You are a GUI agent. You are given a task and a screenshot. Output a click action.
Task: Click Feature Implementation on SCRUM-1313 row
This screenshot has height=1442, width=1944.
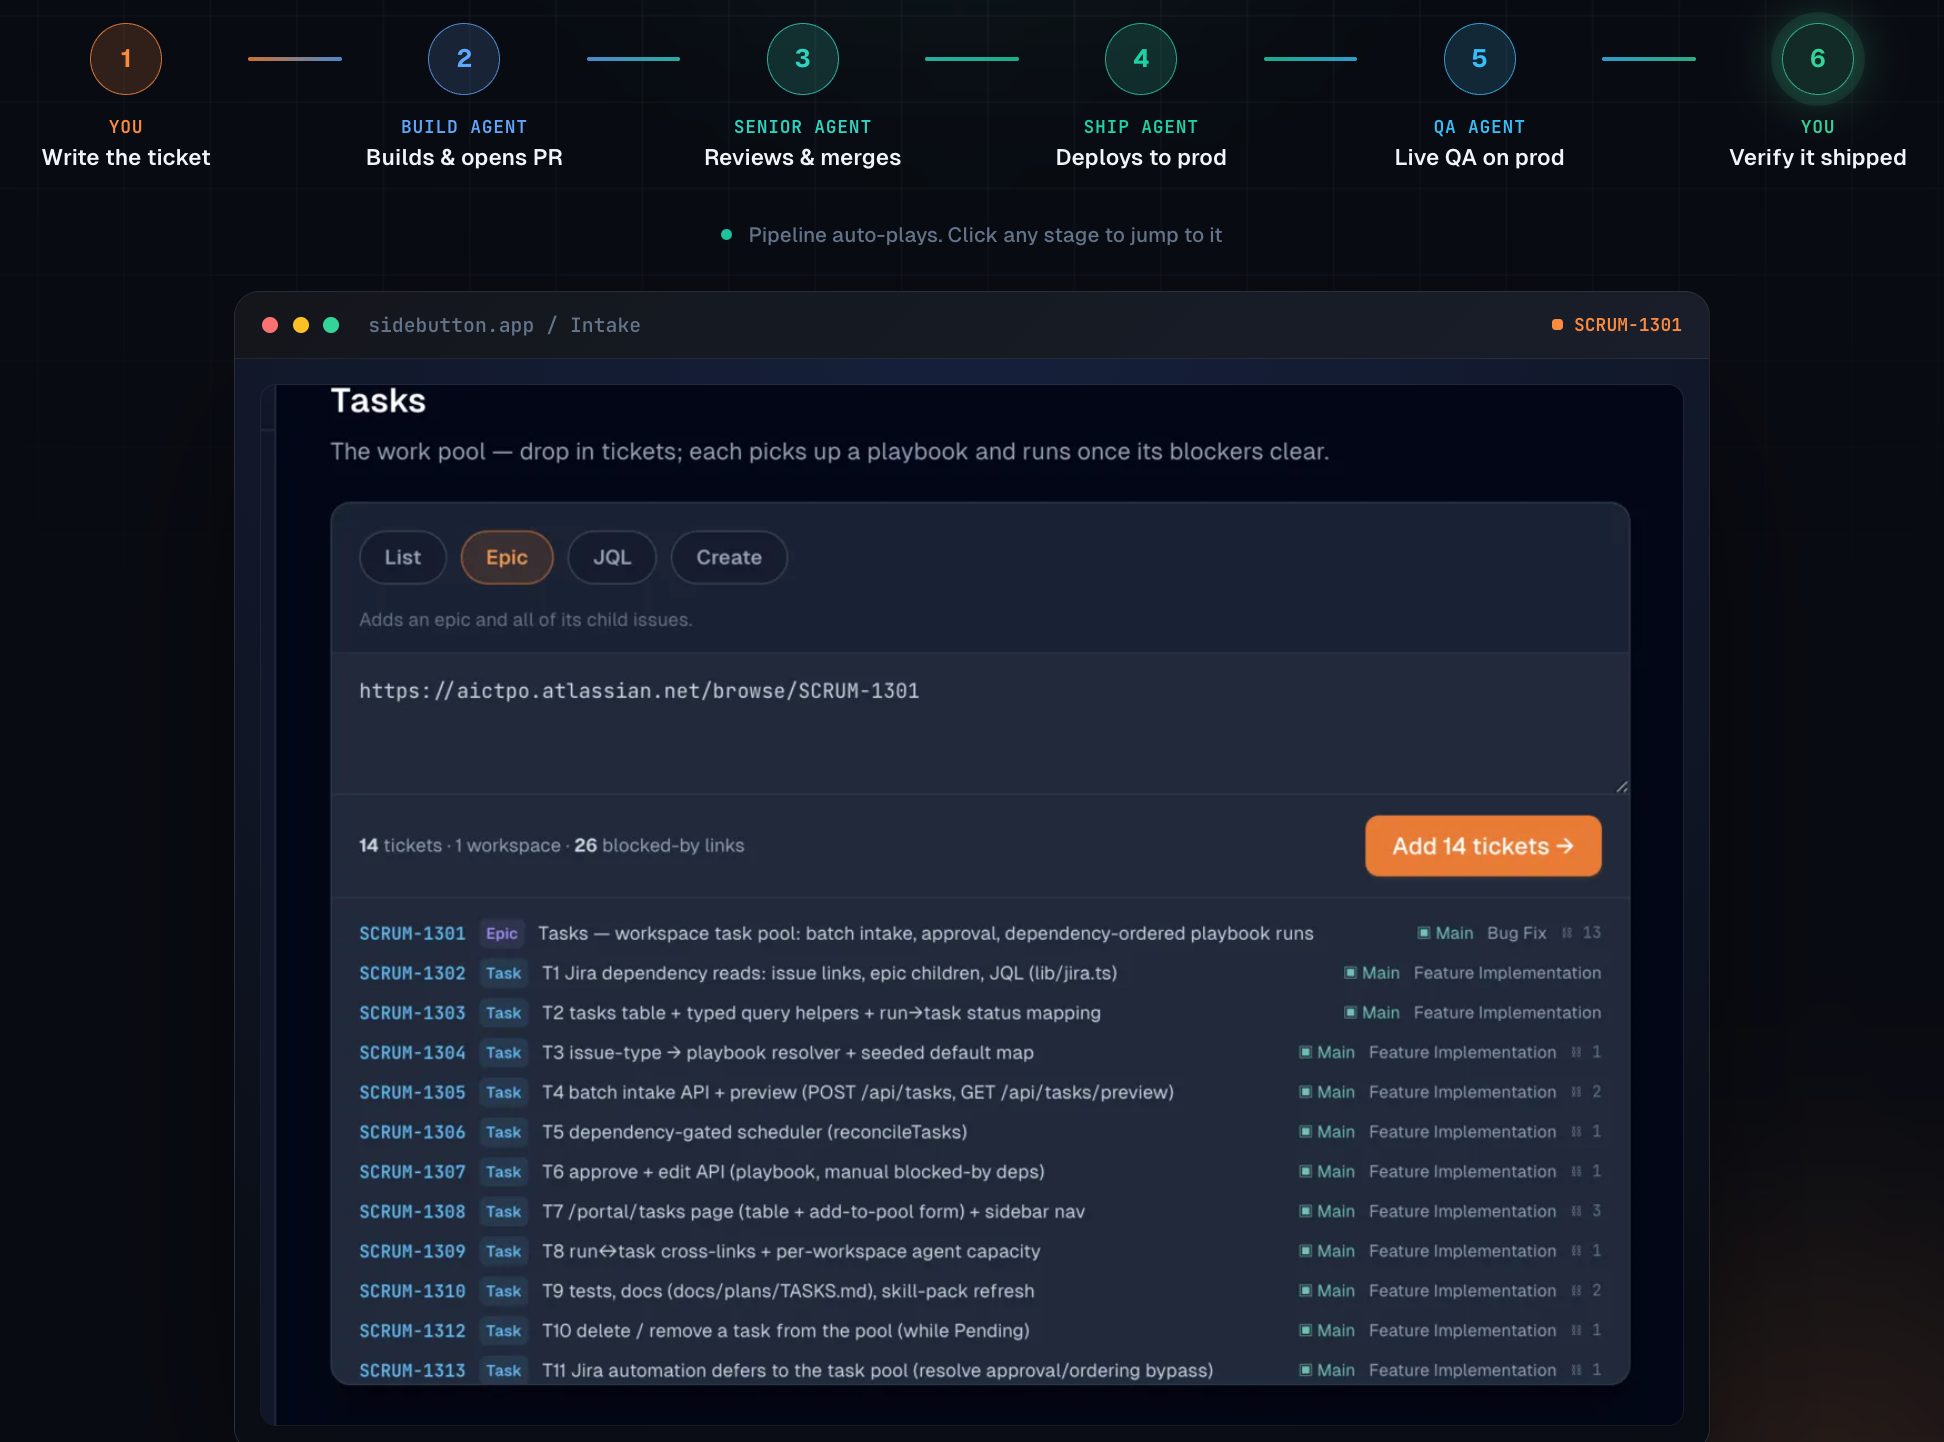(1463, 1370)
